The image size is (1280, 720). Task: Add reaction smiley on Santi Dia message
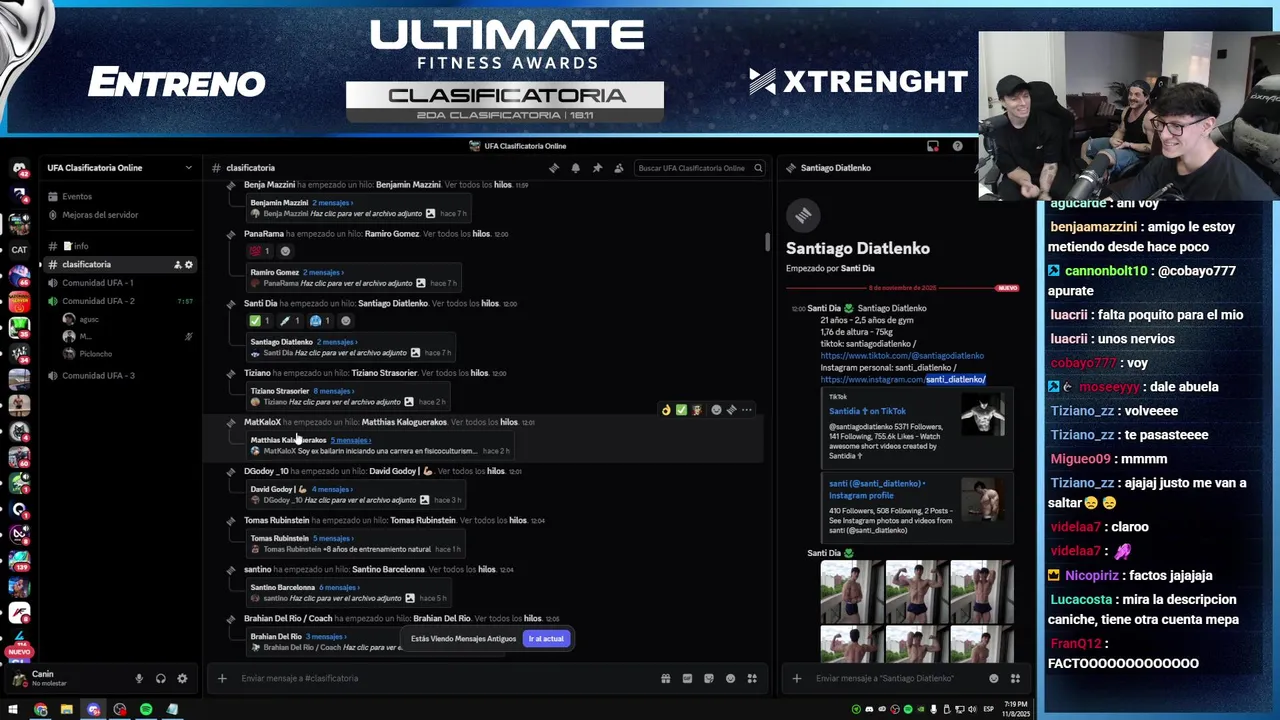click(346, 321)
